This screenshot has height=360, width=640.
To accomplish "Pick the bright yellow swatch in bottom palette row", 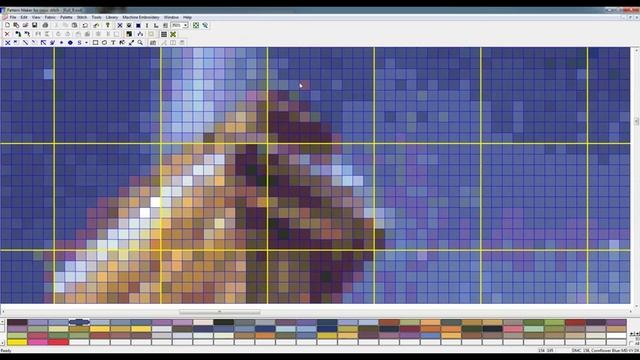I will point(17,342).
